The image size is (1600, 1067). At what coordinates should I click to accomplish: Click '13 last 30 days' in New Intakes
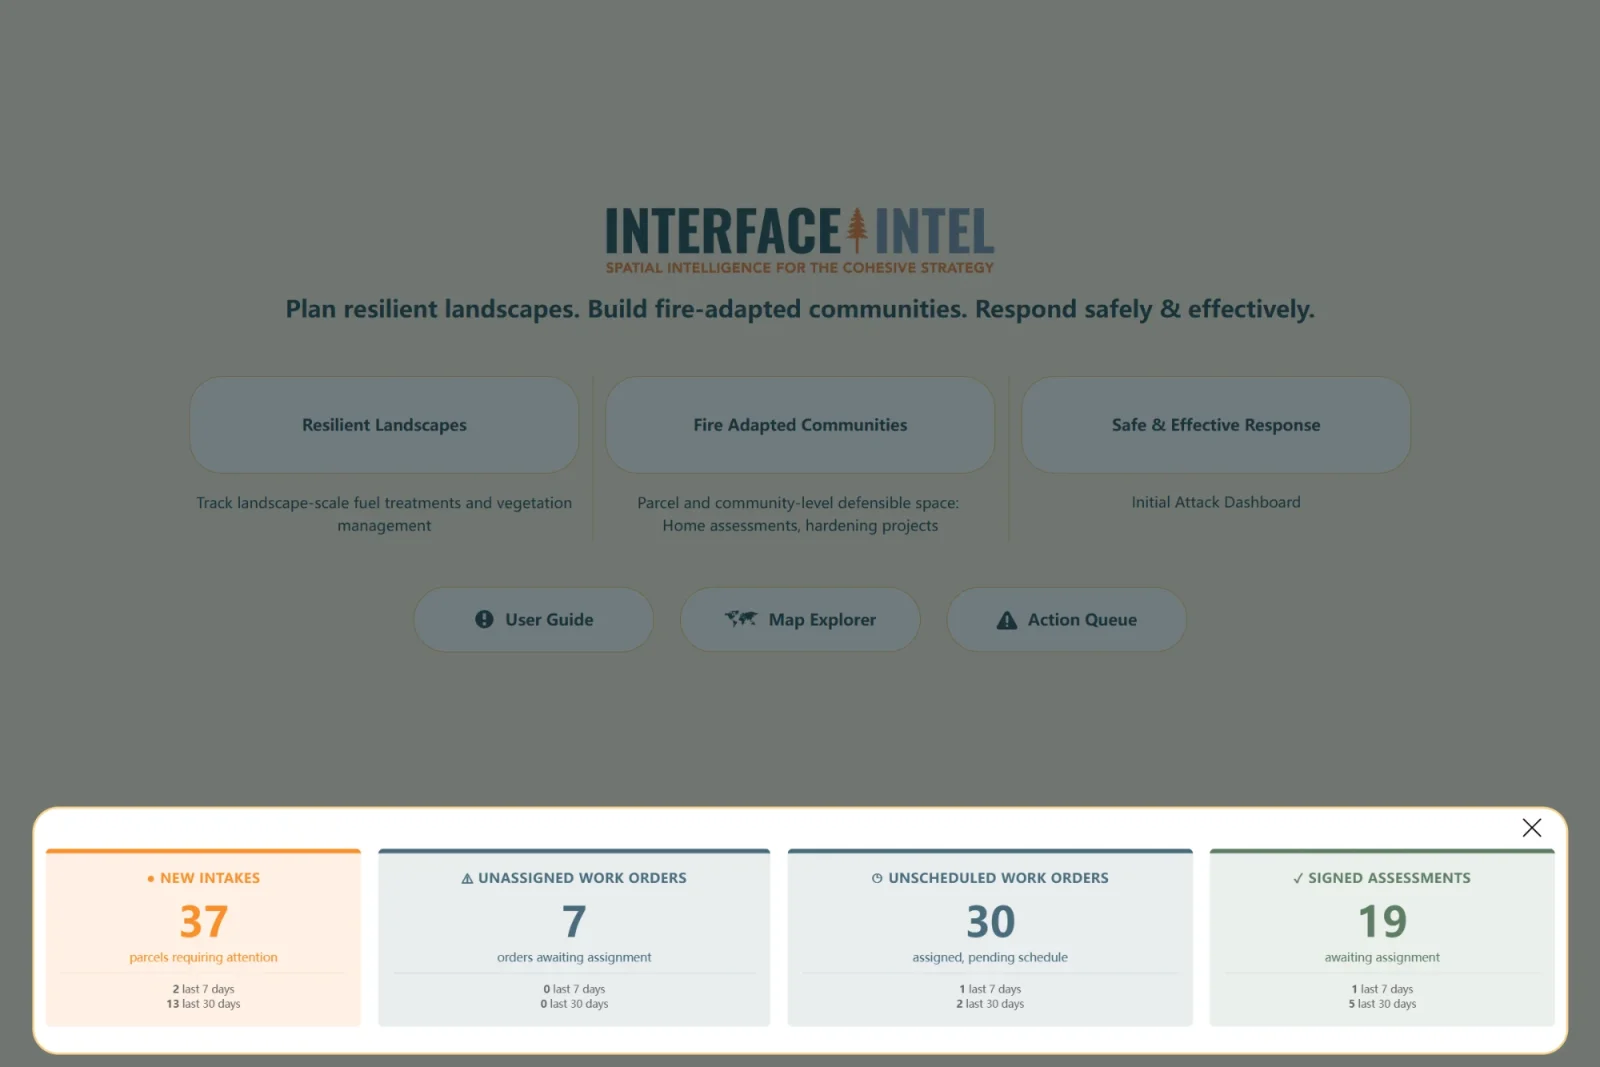tap(203, 1004)
